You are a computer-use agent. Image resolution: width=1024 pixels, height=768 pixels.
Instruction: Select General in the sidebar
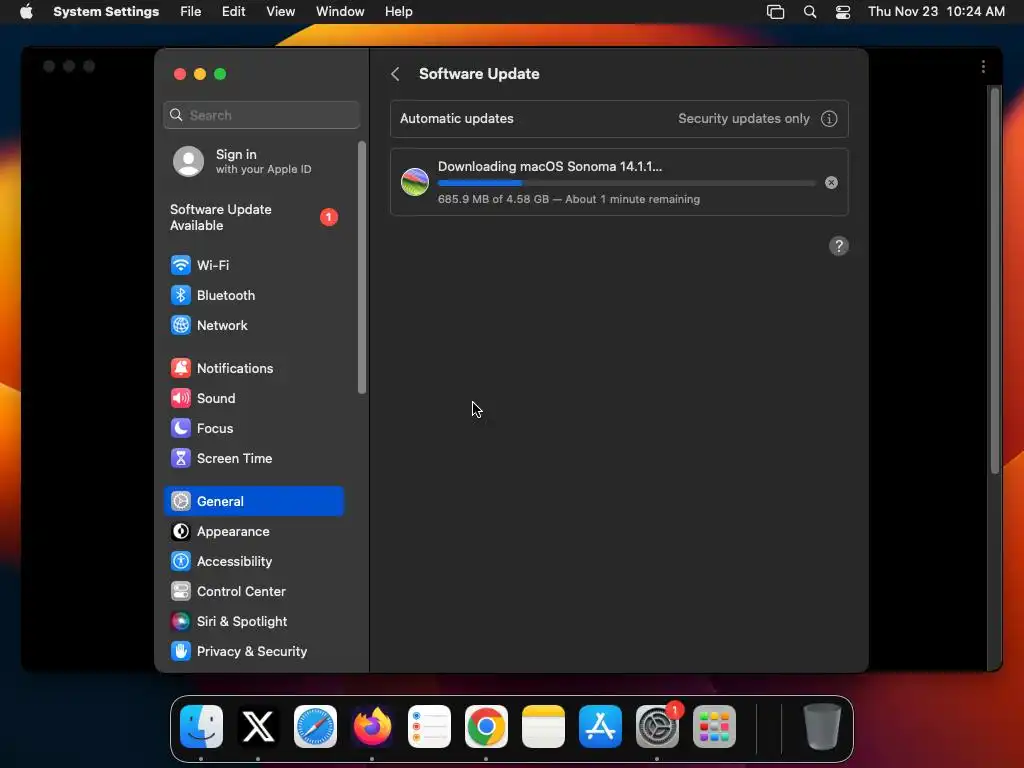coord(253,502)
